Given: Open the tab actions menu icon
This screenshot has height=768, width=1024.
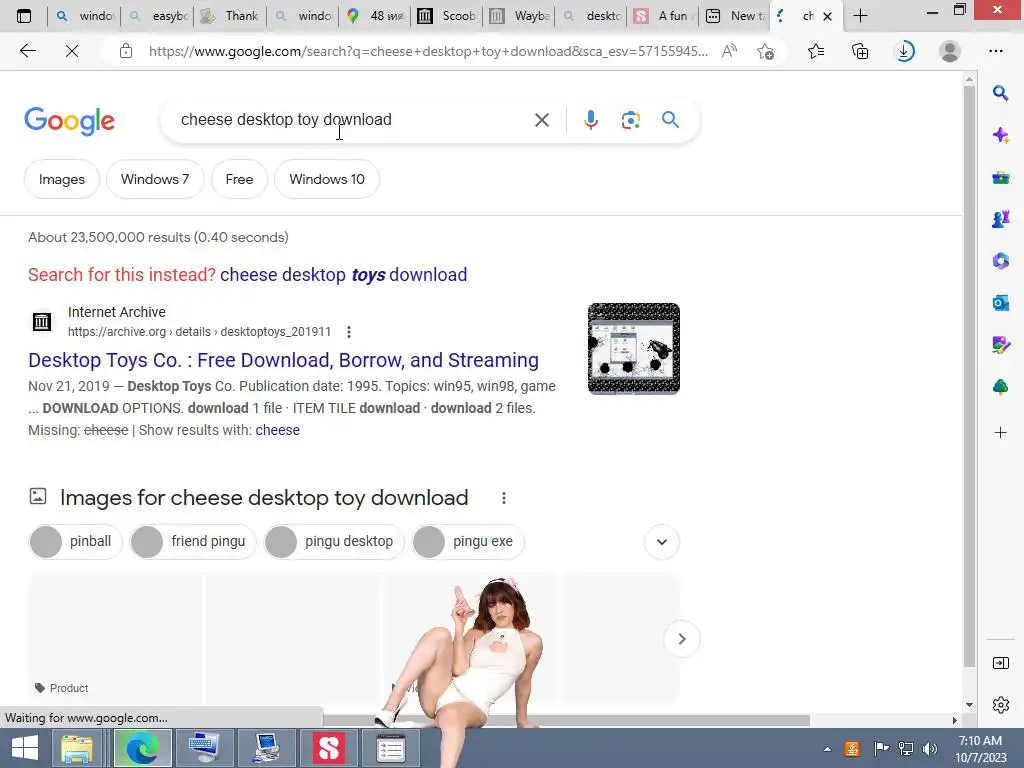Looking at the screenshot, I should click(24, 16).
